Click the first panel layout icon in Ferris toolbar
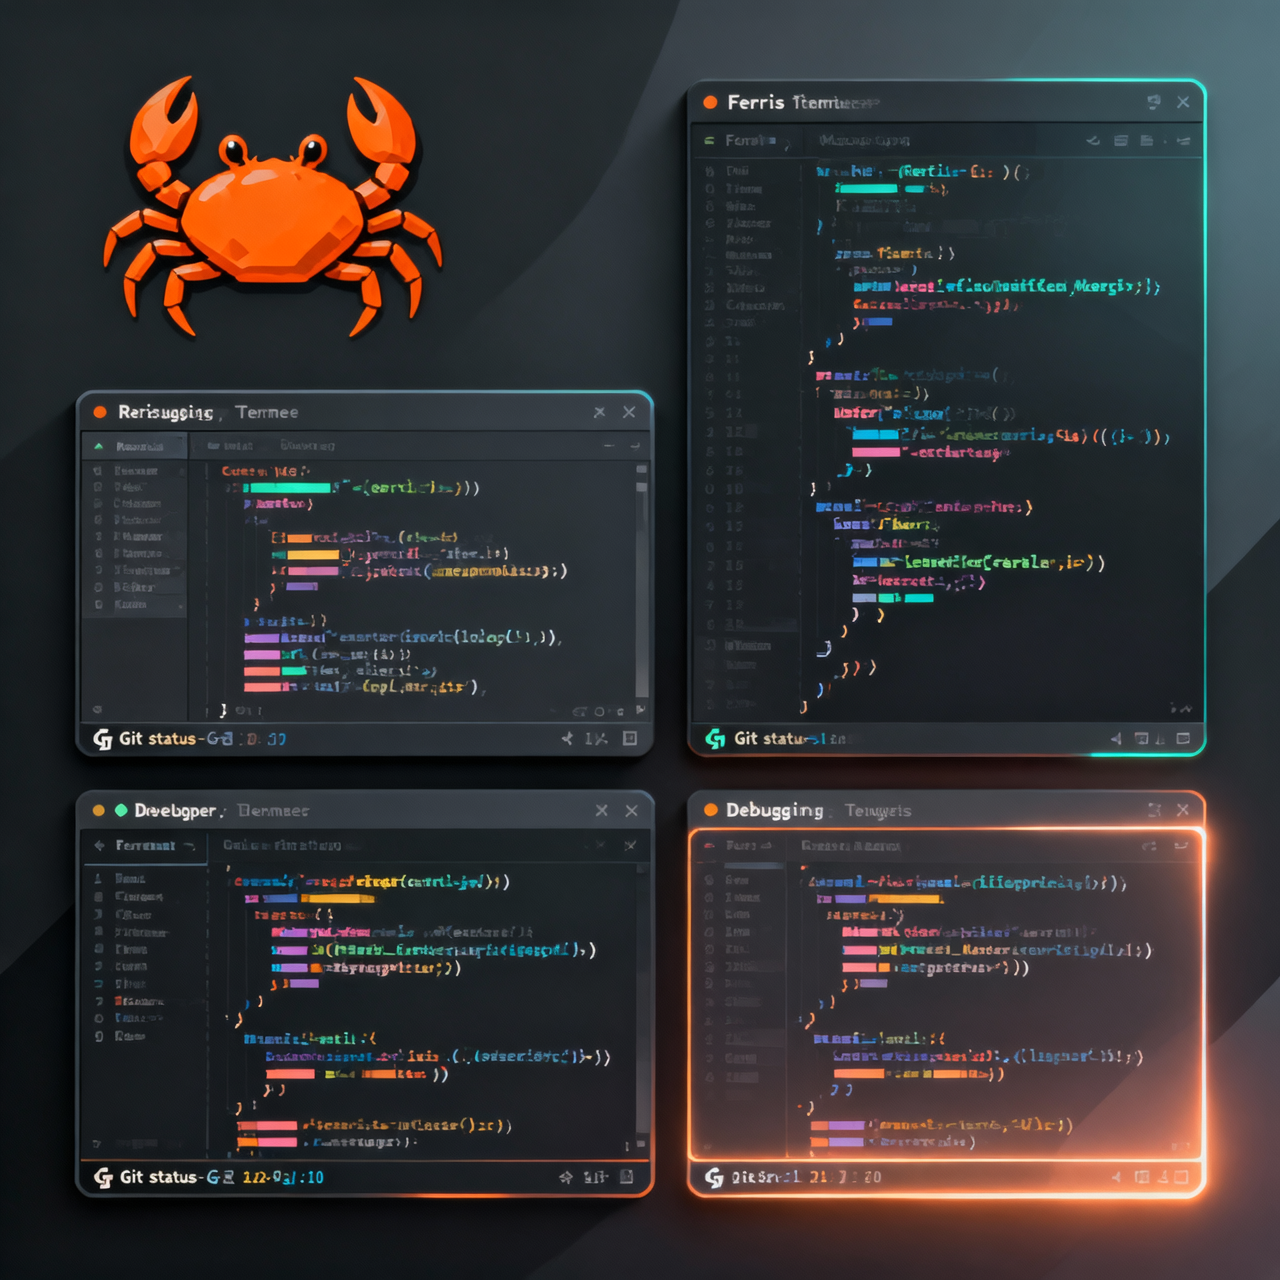Image resolution: width=1280 pixels, height=1280 pixels. (x=1121, y=141)
